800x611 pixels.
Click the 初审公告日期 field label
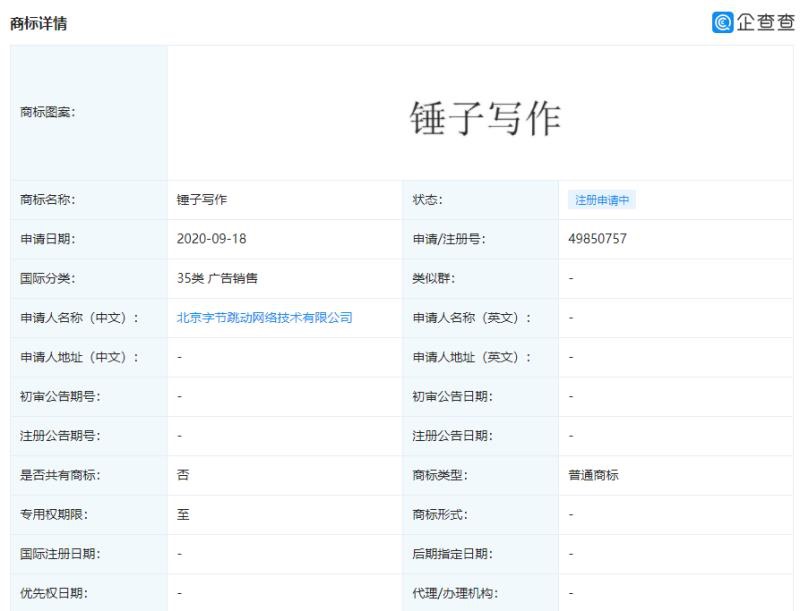tap(452, 397)
